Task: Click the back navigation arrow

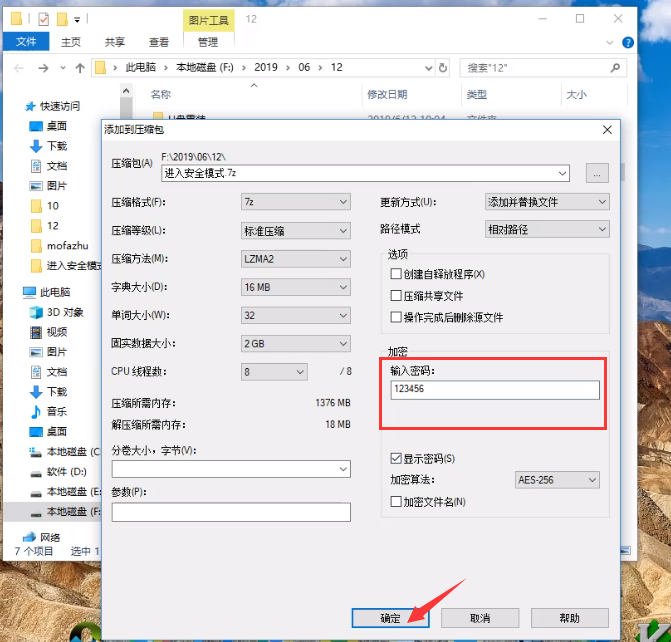Action: pos(17,68)
